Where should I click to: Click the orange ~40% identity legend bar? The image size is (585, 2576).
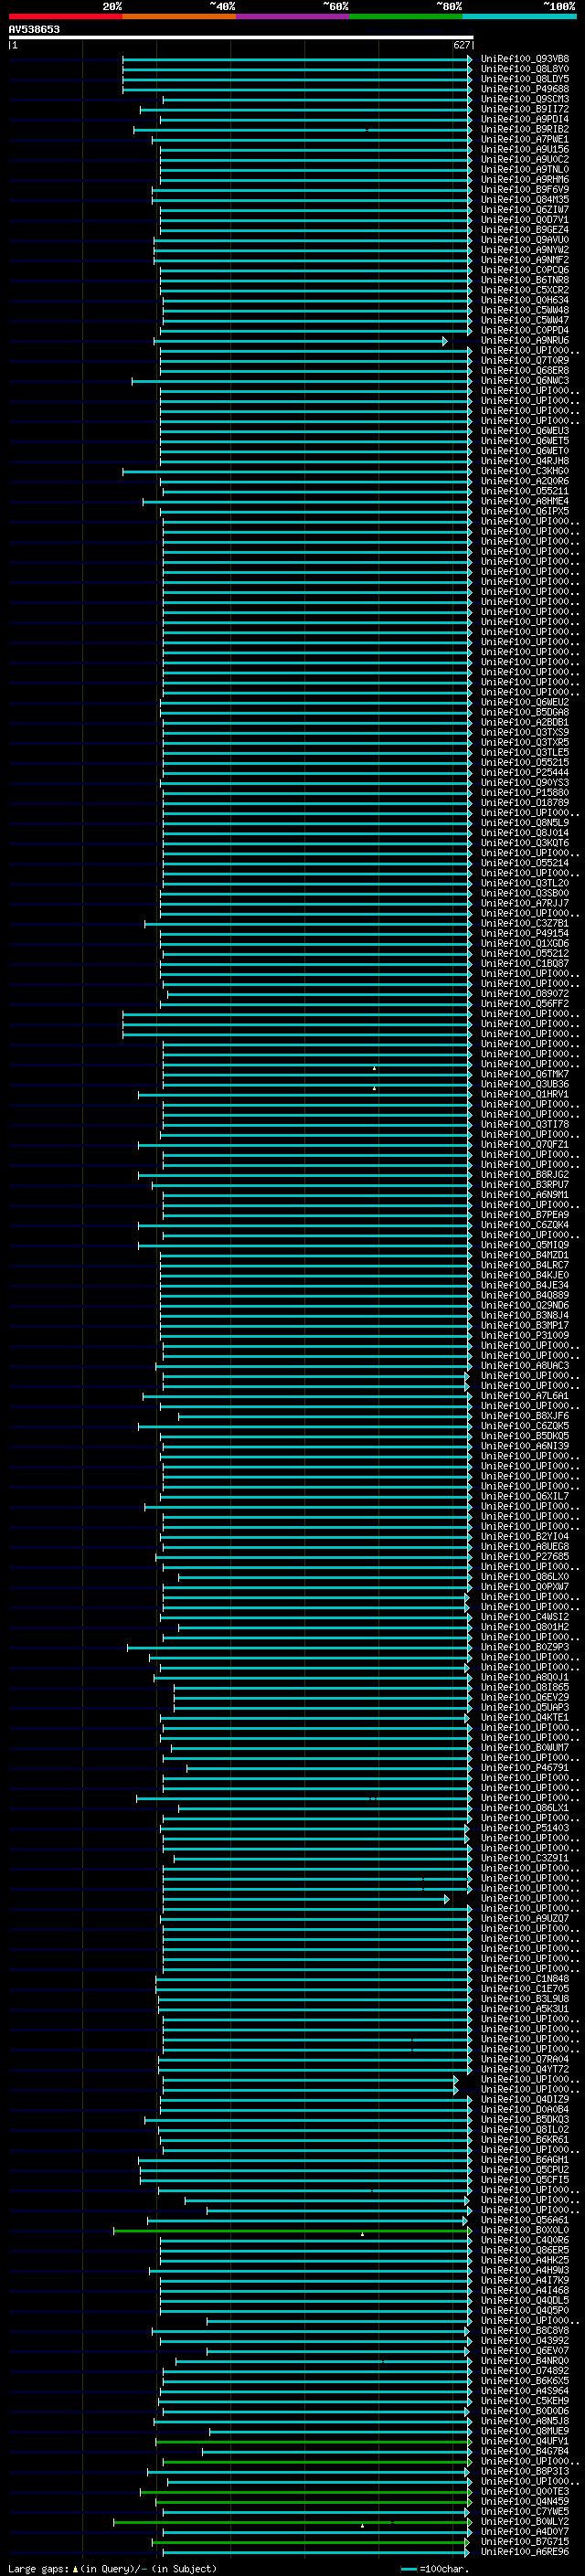click(179, 16)
